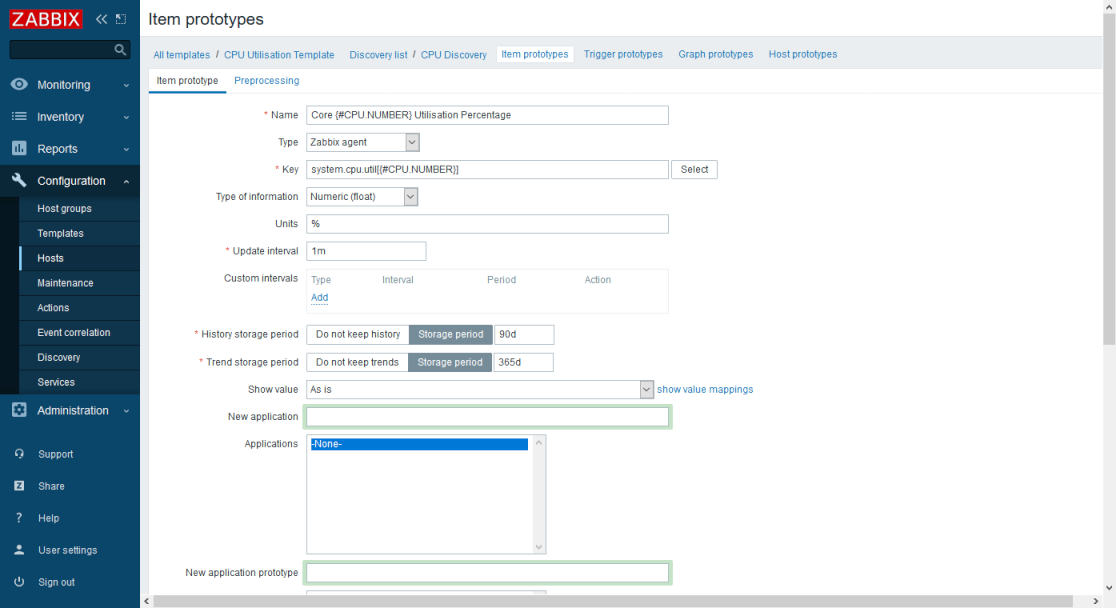Open Services in Configuration menu
Viewport: 1116px width, 608px height.
[x=80, y=382]
